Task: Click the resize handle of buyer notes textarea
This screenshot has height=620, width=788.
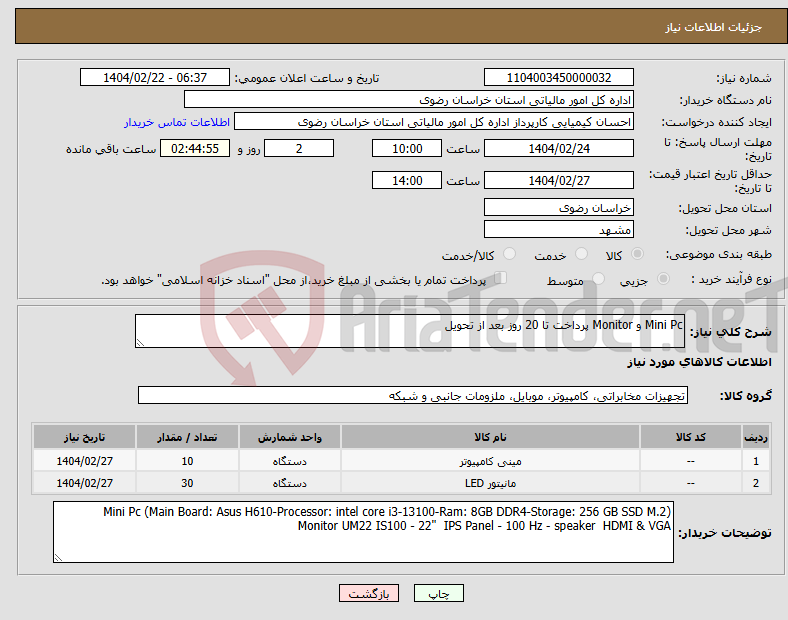Action: click(x=58, y=558)
